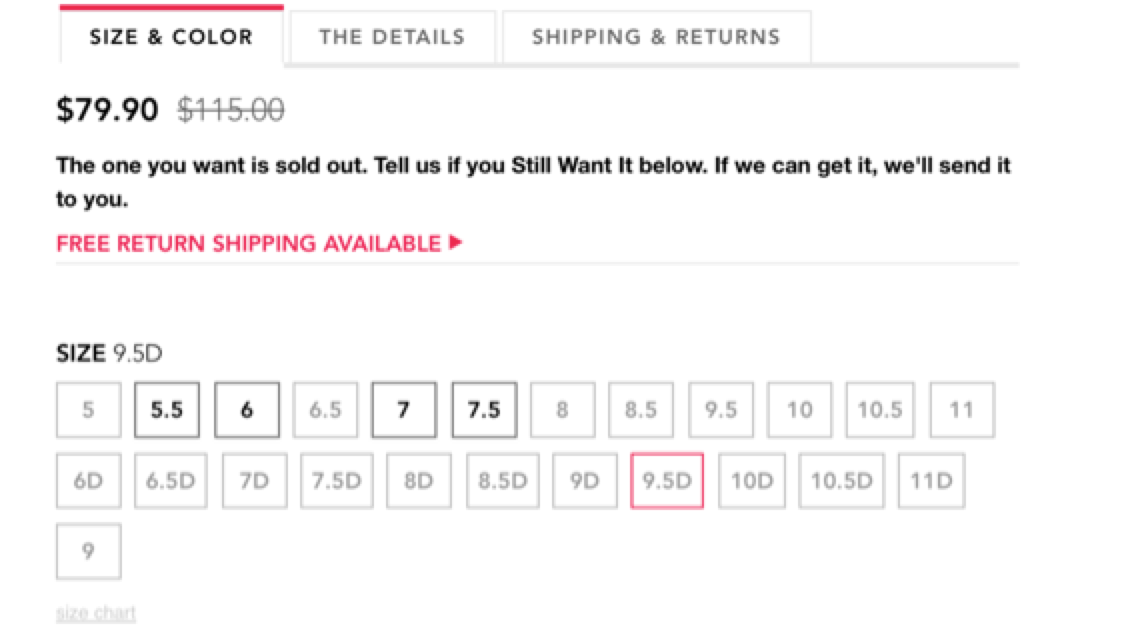
Task: Switch to The Details tab
Action: [392, 38]
